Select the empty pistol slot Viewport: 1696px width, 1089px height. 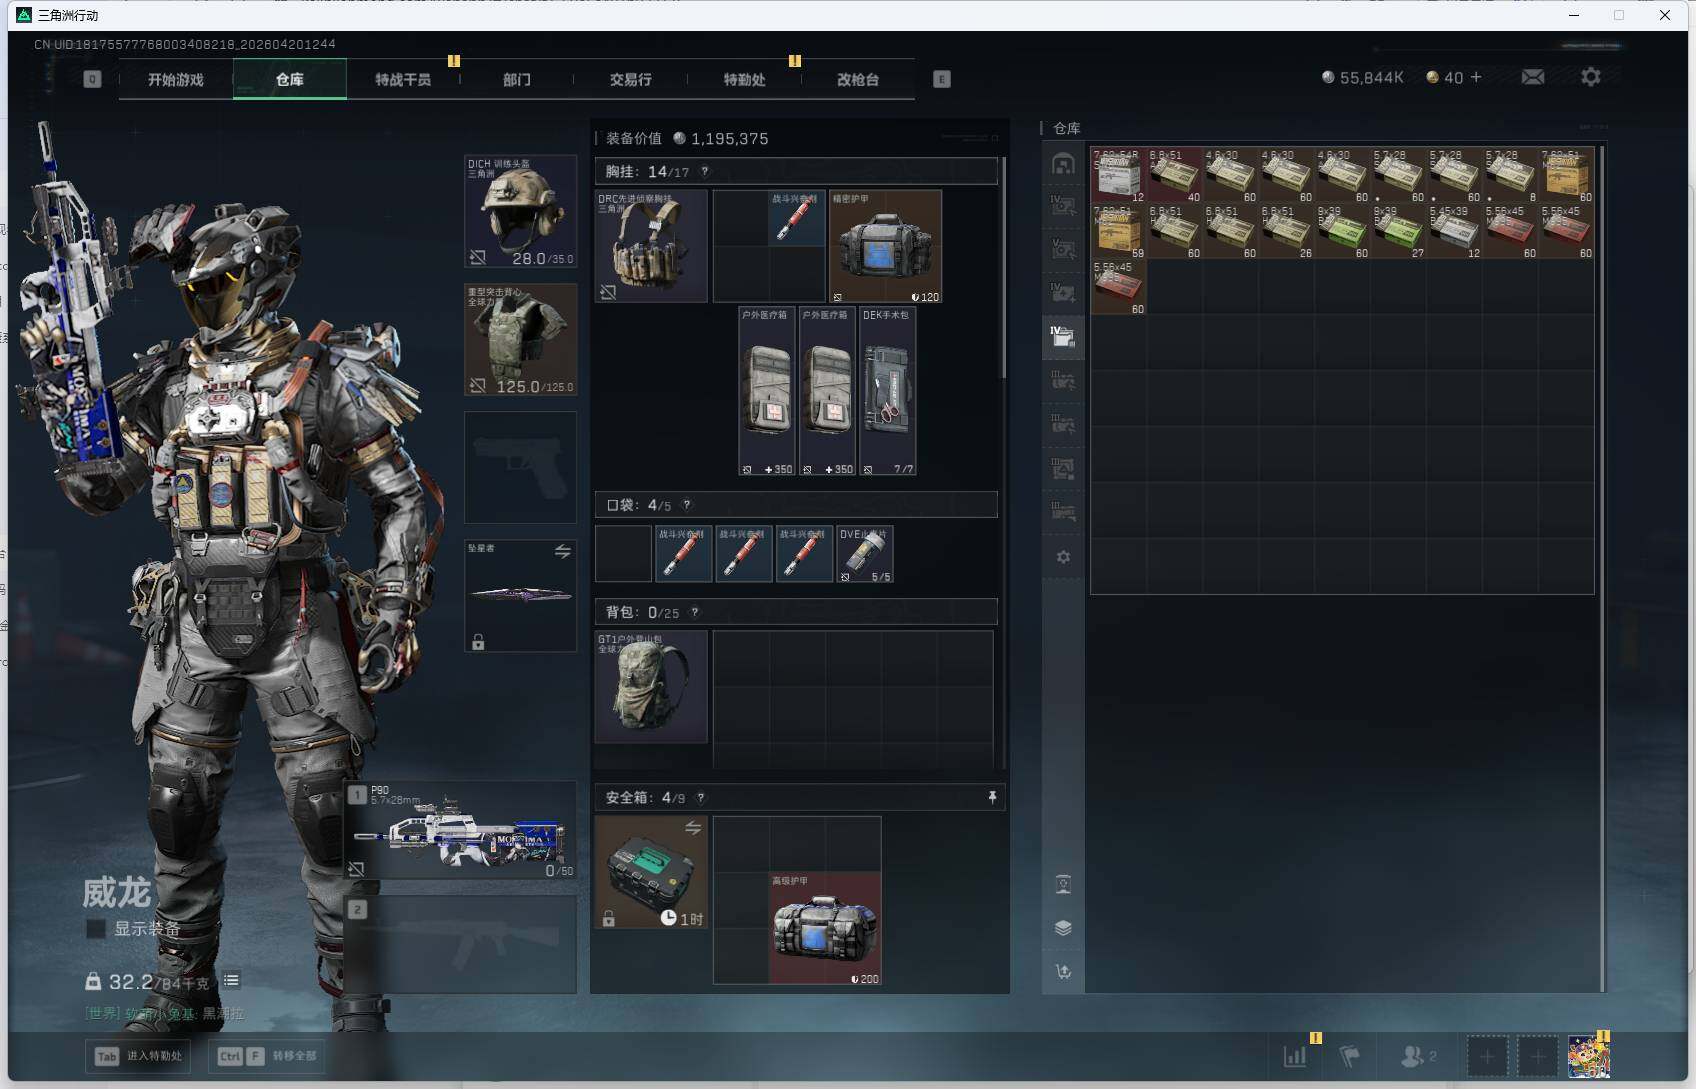tap(520, 467)
